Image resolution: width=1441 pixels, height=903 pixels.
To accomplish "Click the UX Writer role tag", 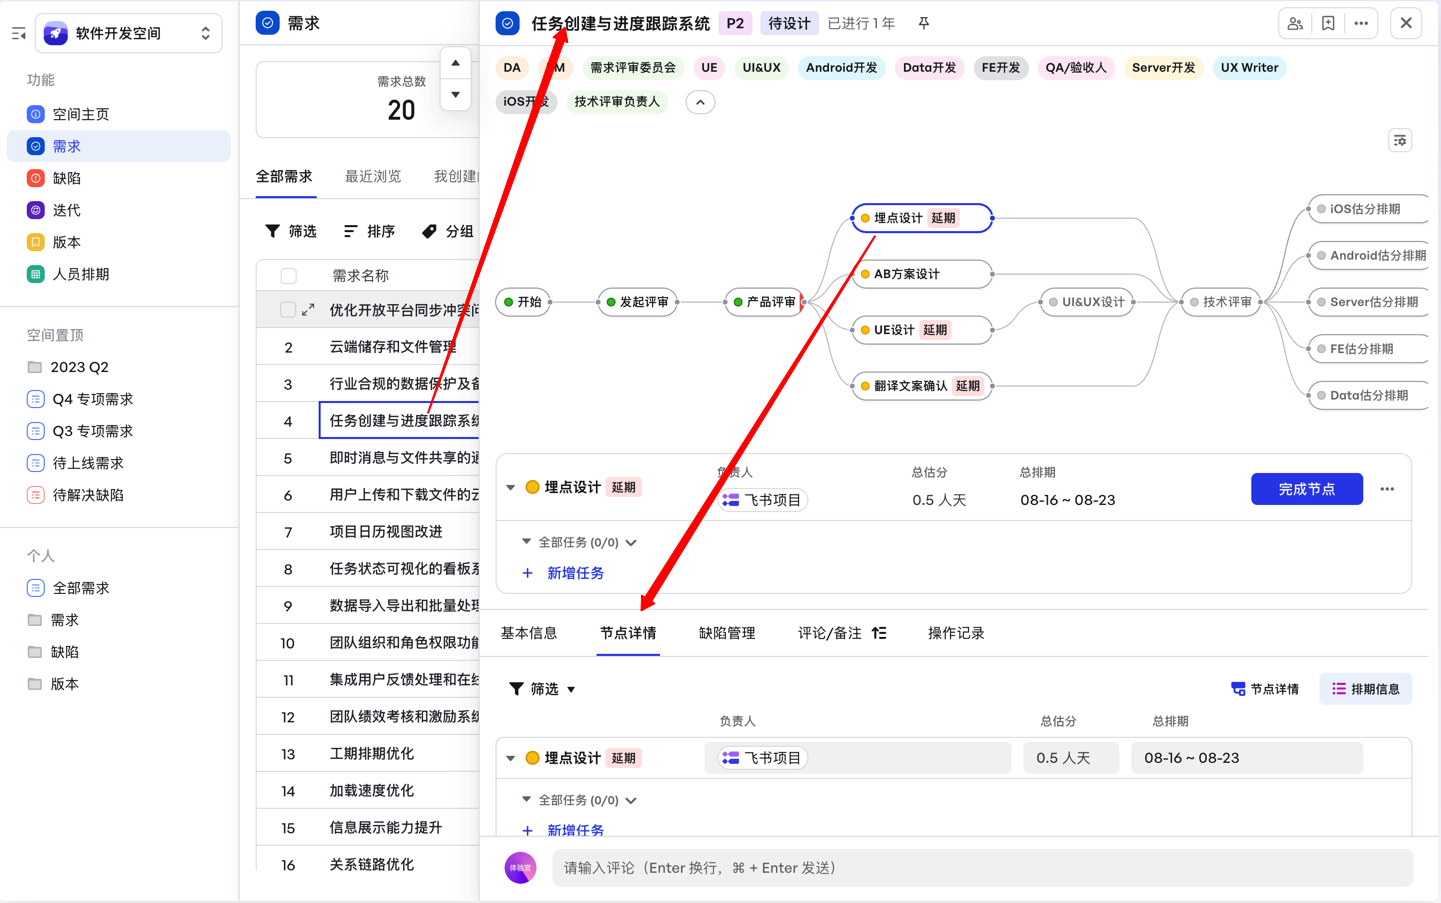I will (1249, 68).
